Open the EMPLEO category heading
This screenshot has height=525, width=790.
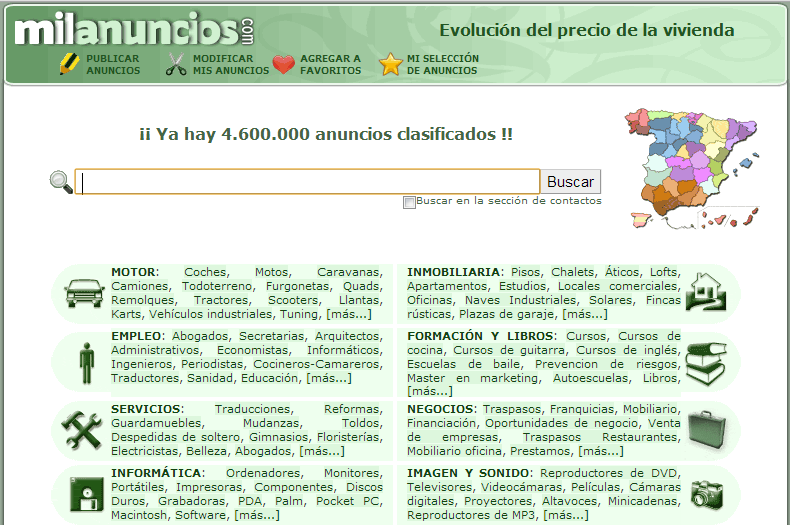(136, 336)
